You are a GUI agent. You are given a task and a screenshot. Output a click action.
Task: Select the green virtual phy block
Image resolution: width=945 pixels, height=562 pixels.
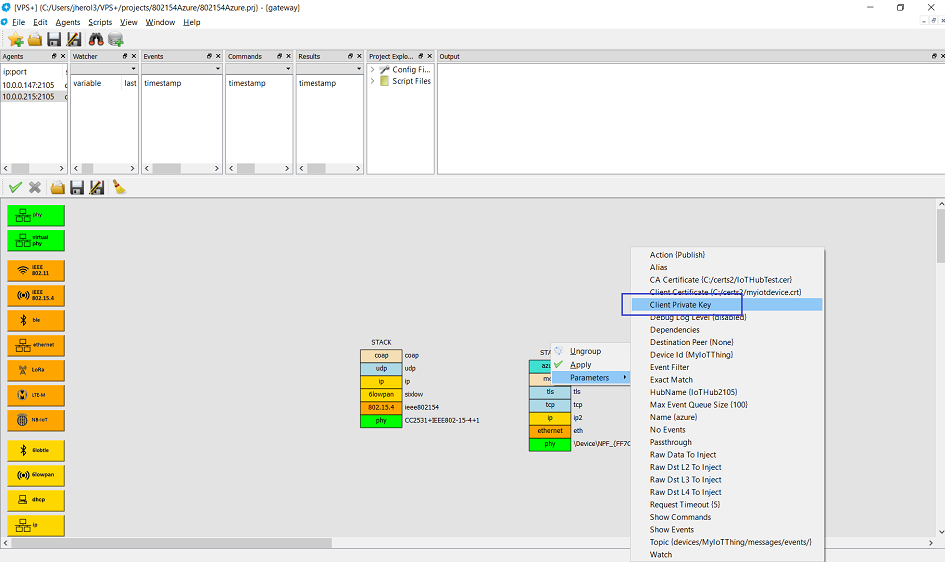(36, 240)
